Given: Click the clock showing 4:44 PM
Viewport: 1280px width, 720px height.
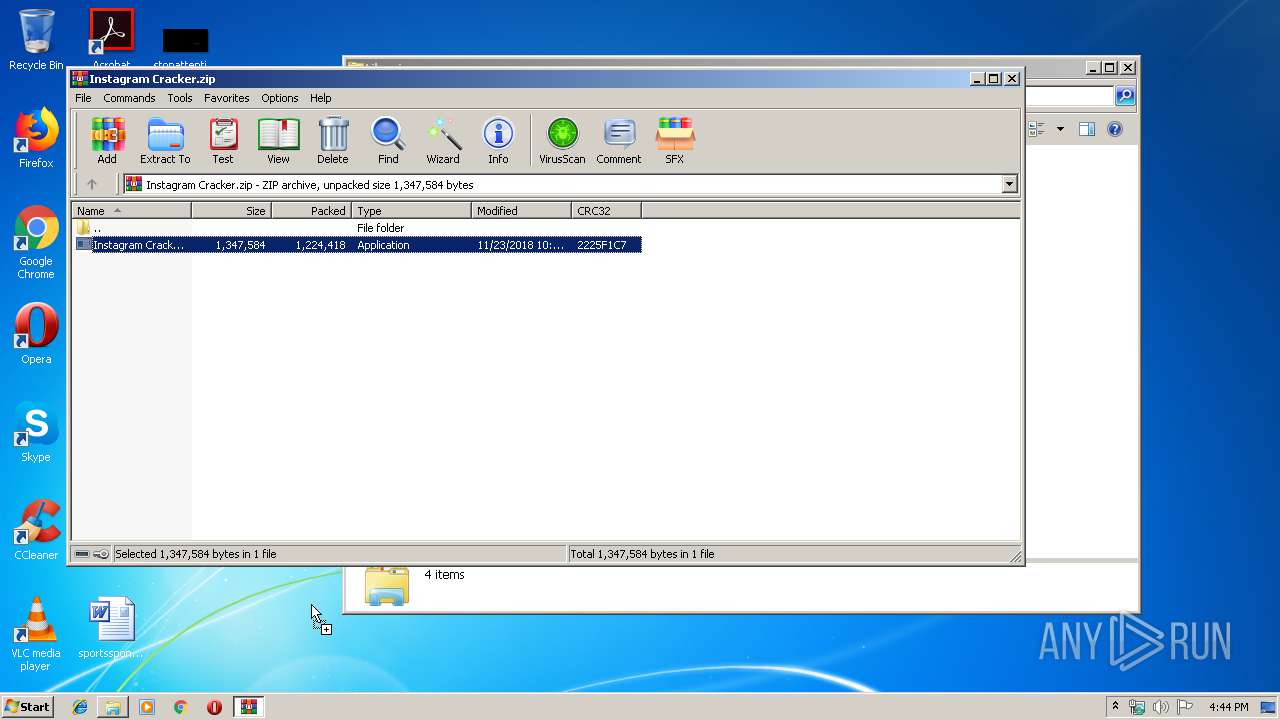Looking at the screenshot, I should coord(1228,707).
